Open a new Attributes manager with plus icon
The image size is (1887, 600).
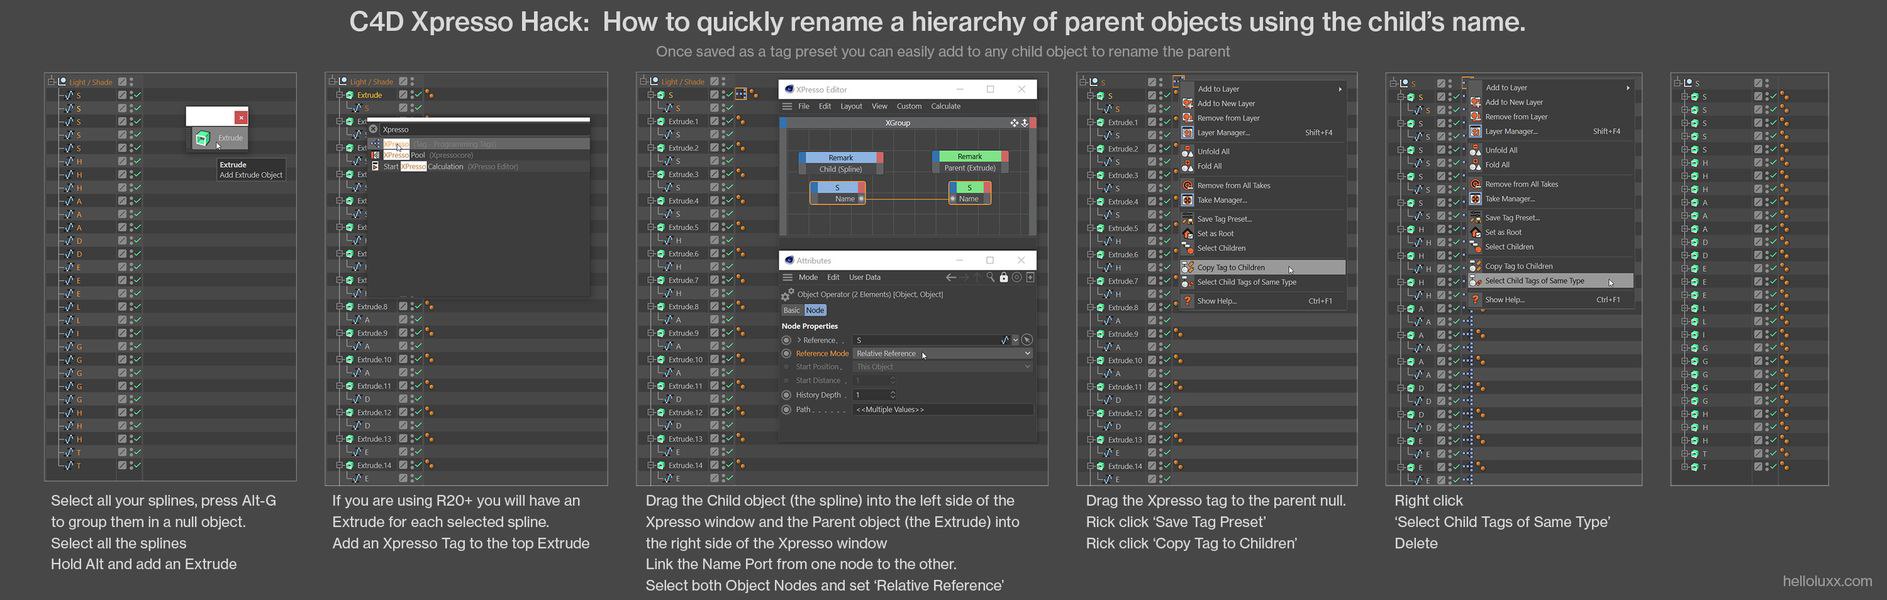1030,277
